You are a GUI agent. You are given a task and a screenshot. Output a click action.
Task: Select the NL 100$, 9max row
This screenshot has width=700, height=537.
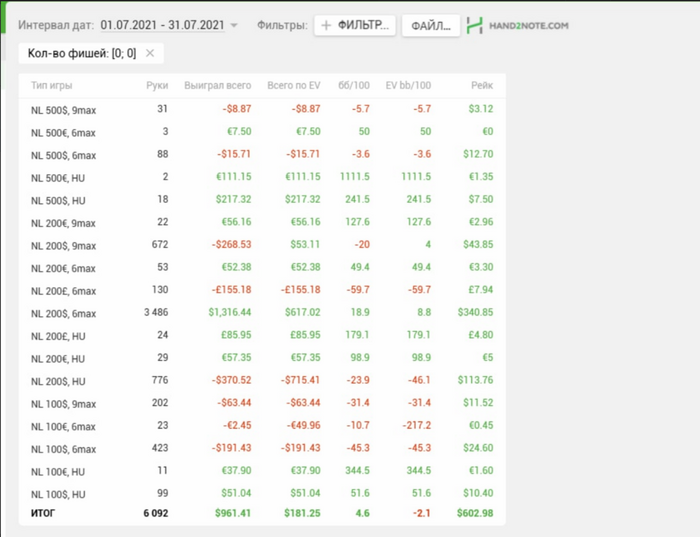[262, 403]
